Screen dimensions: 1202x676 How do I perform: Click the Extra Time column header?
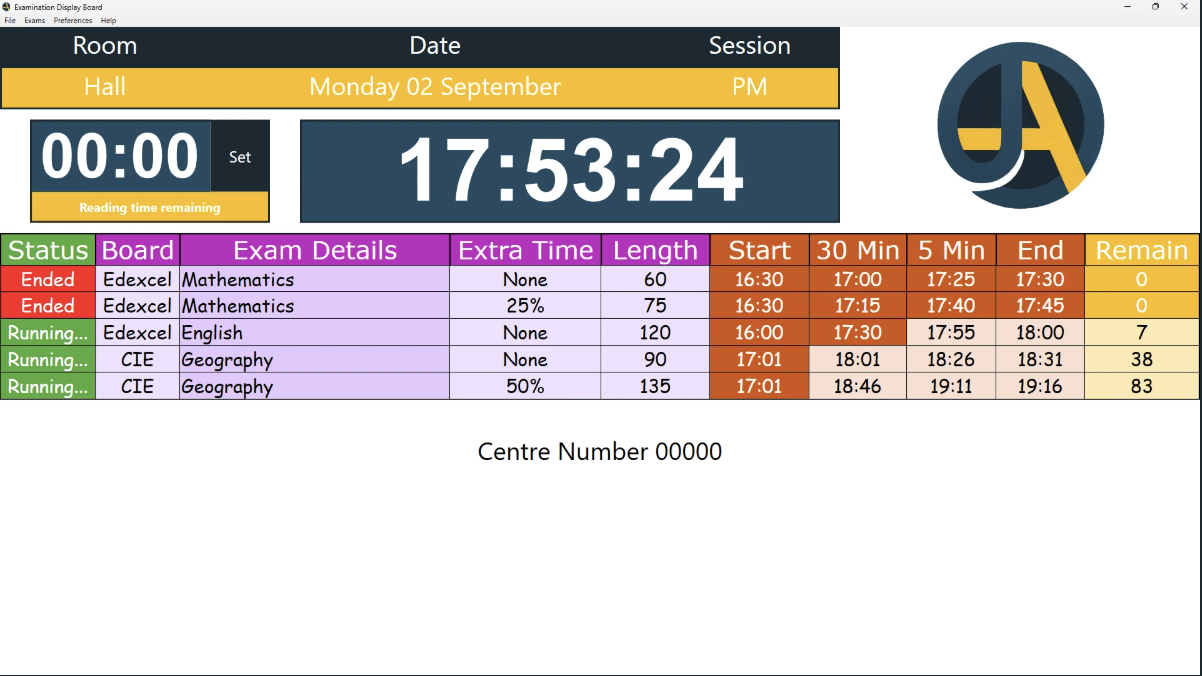click(525, 250)
